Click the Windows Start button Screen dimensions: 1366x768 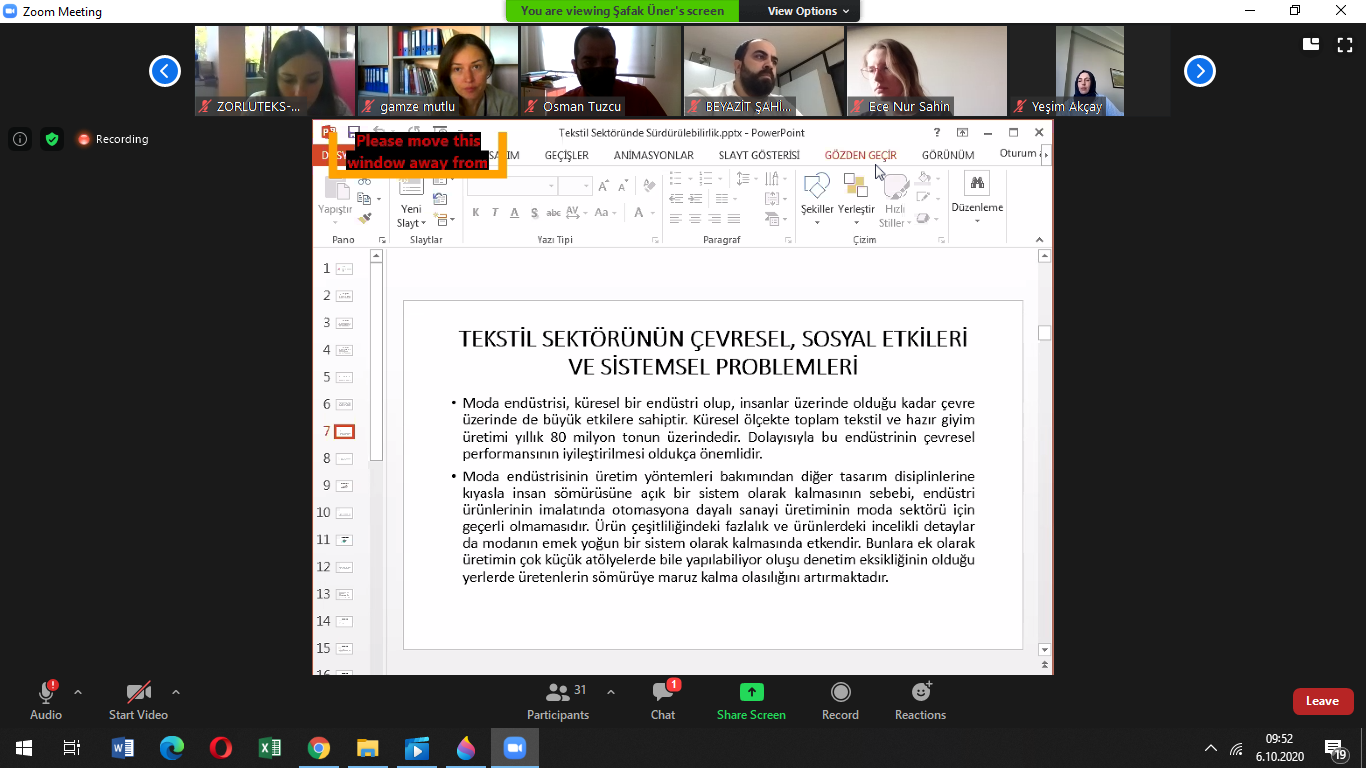coord(24,748)
